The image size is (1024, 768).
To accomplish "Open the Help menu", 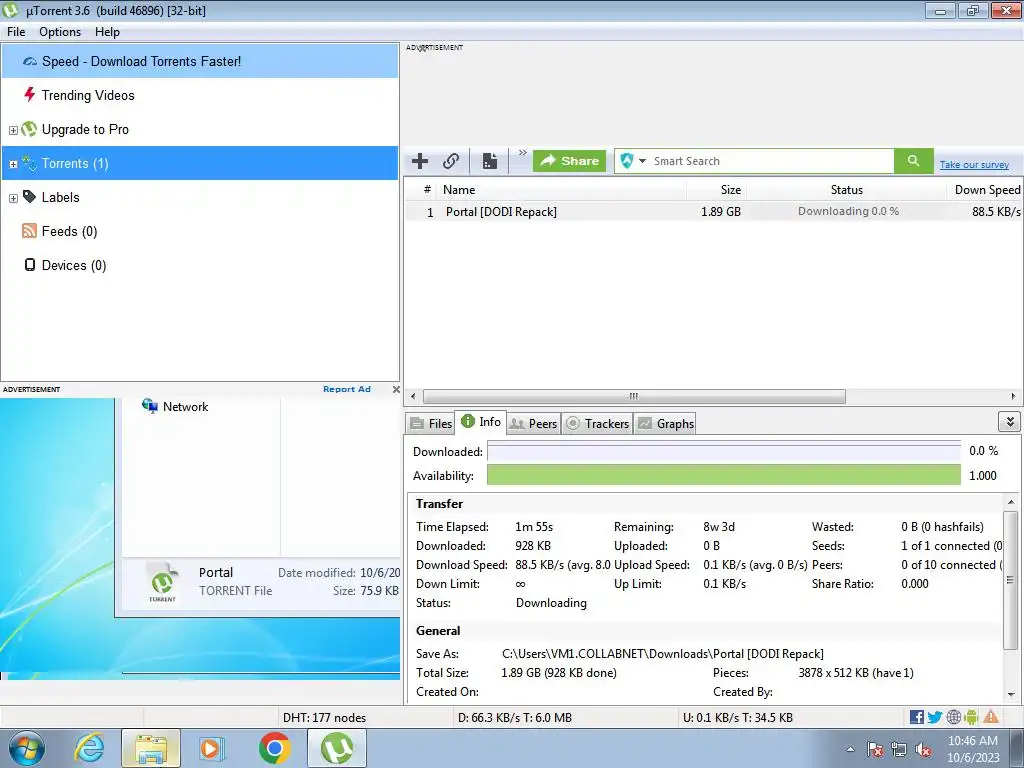I will click(x=107, y=32).
